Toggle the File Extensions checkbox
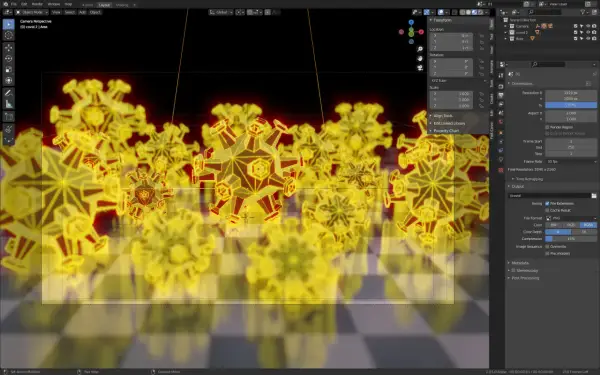 click(547, 204)
